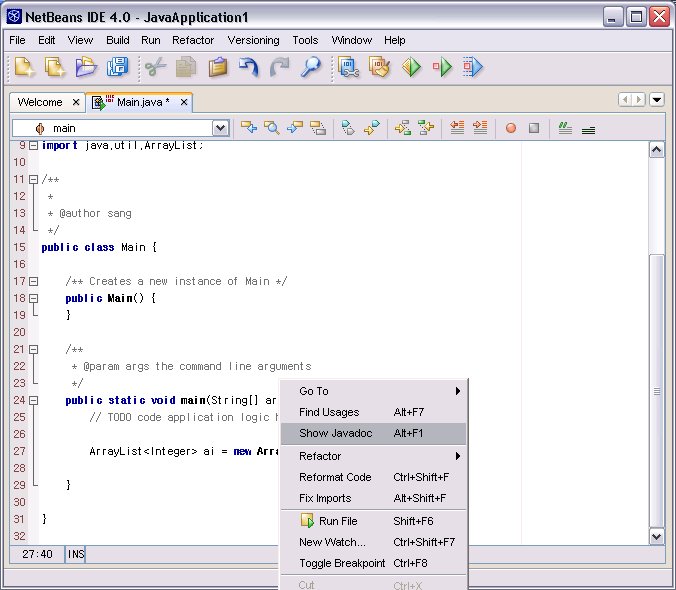Save All using the floppy disks icon

(x=117, y=67)
